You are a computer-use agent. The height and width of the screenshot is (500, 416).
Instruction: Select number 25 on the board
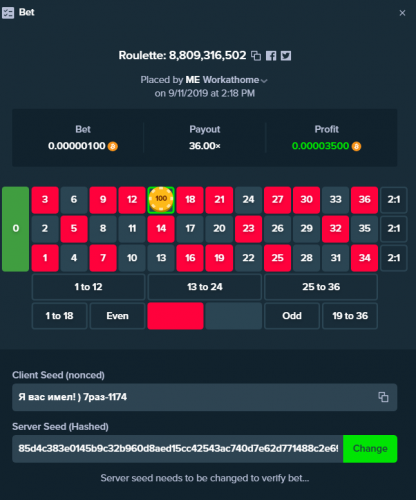pos(277,258)
